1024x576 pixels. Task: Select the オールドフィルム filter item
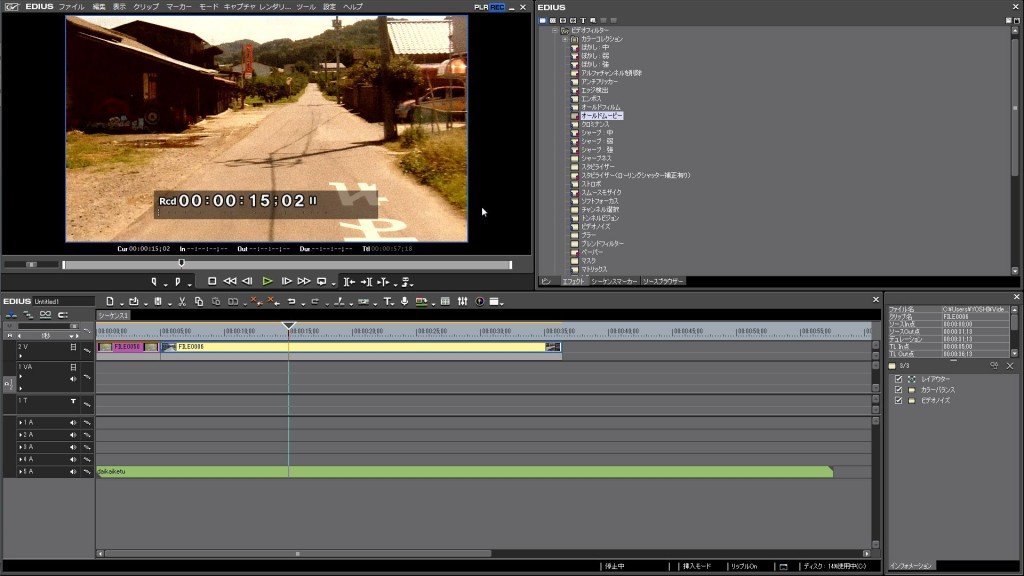(601, 107)
